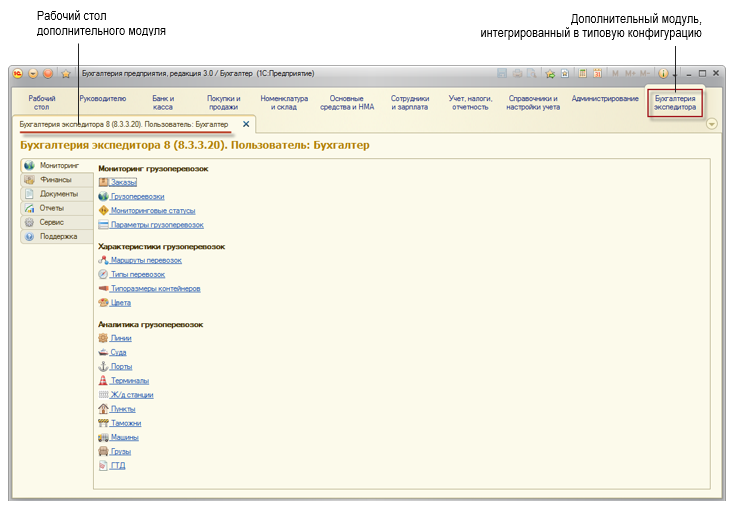Click the anchor icon beside Порты

pos(103,366)
